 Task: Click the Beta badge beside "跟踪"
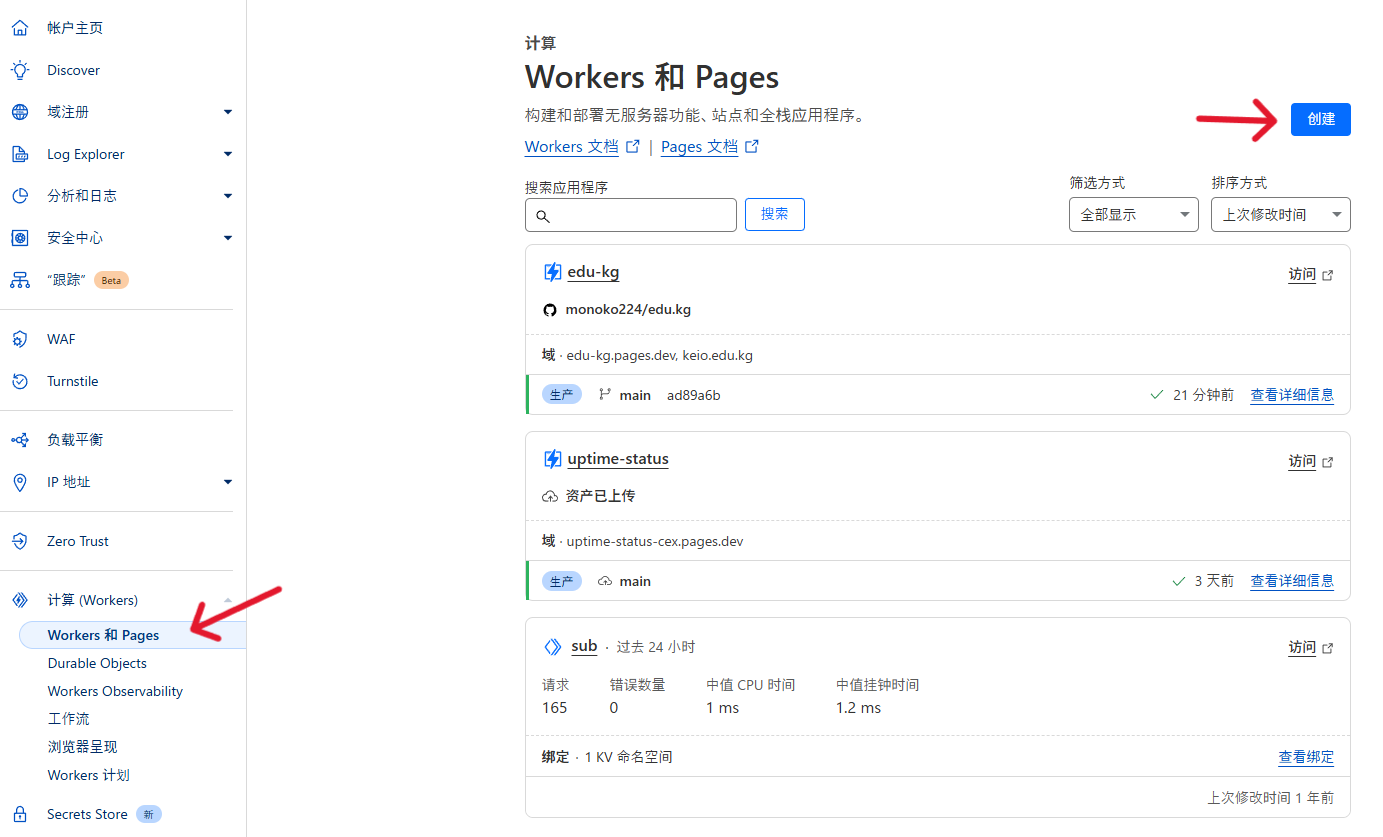click(111, 280)
